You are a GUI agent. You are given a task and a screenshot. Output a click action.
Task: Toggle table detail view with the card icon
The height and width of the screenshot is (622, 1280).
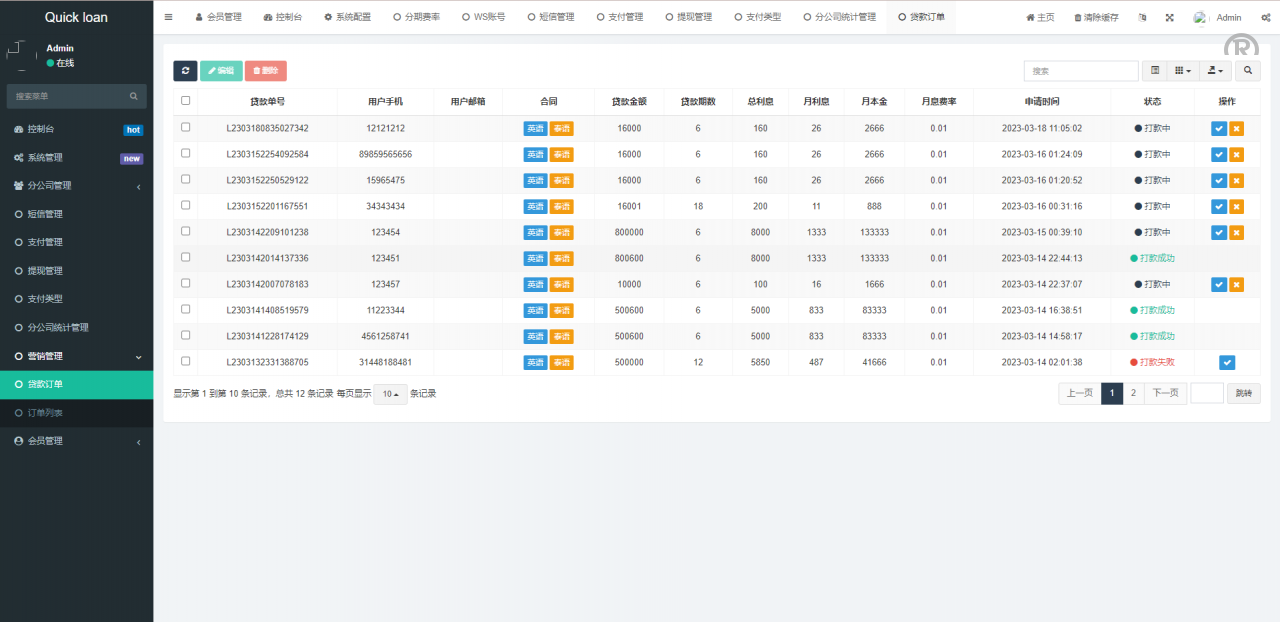1155,70
